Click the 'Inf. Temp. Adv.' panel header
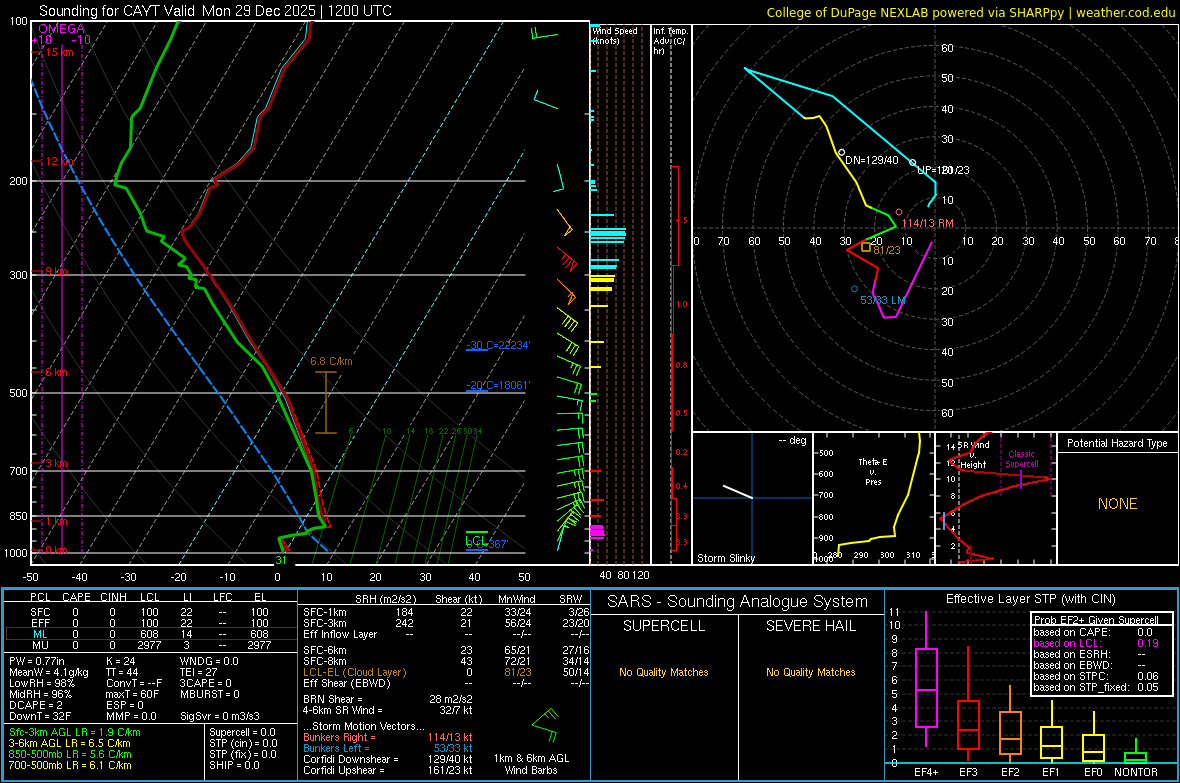The height and width of the screenshot is (783, 1180). click(670, 41)
